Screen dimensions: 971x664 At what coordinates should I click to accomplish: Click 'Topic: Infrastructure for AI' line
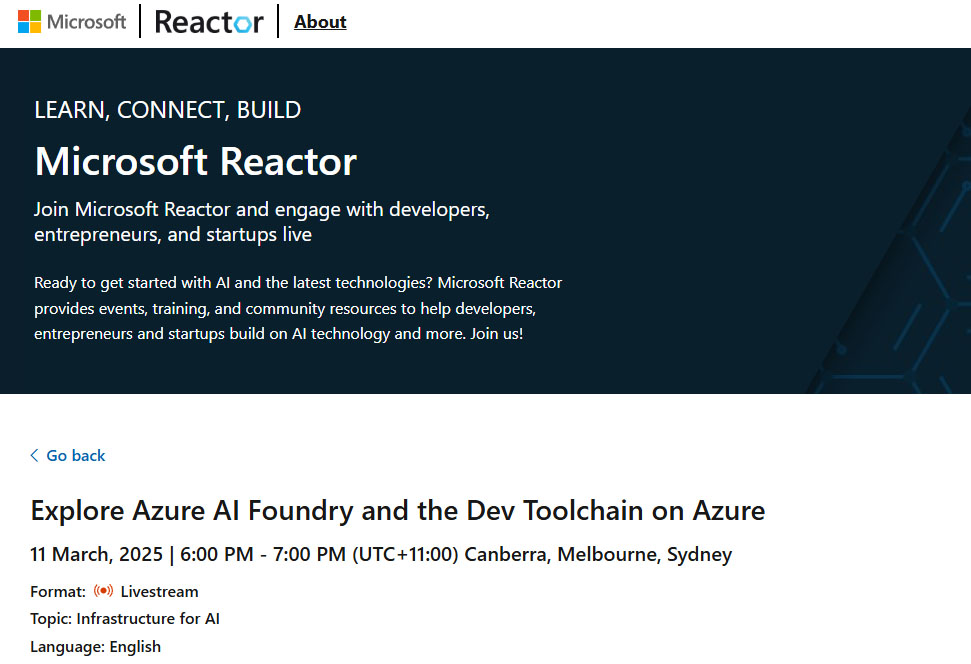tap(125, 619)
